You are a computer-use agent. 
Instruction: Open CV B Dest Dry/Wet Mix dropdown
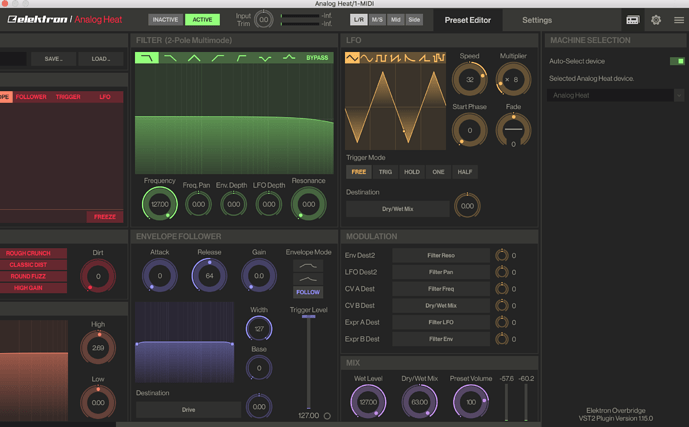441,305
